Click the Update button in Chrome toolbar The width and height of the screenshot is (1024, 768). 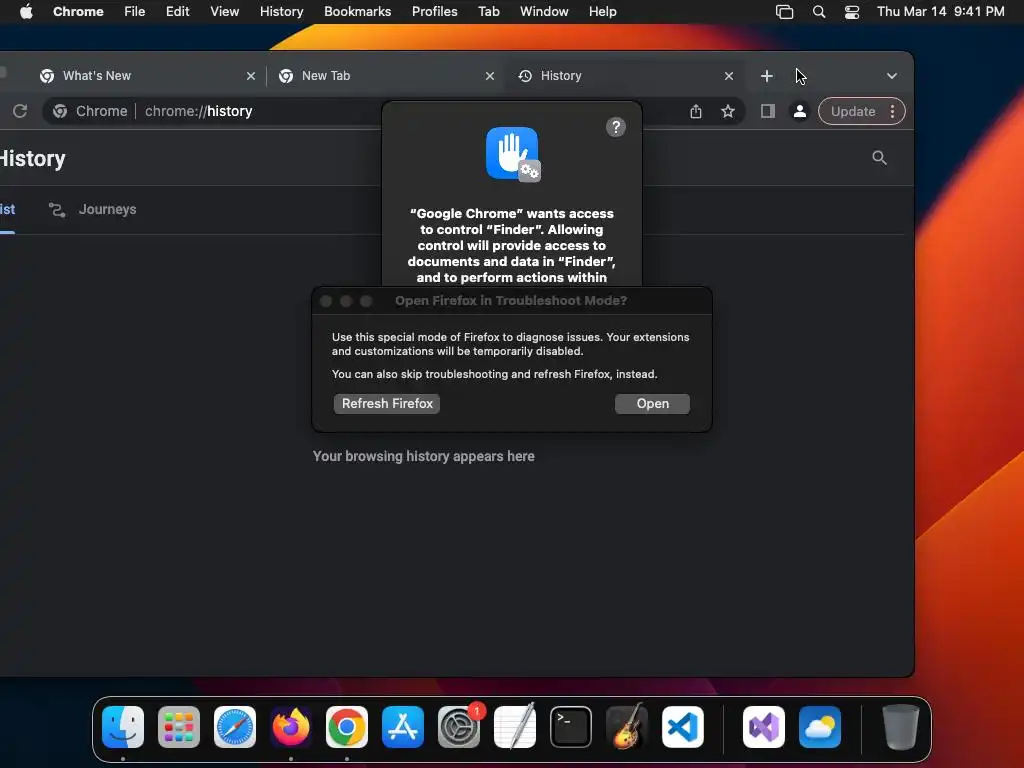(x=852, y=111)
